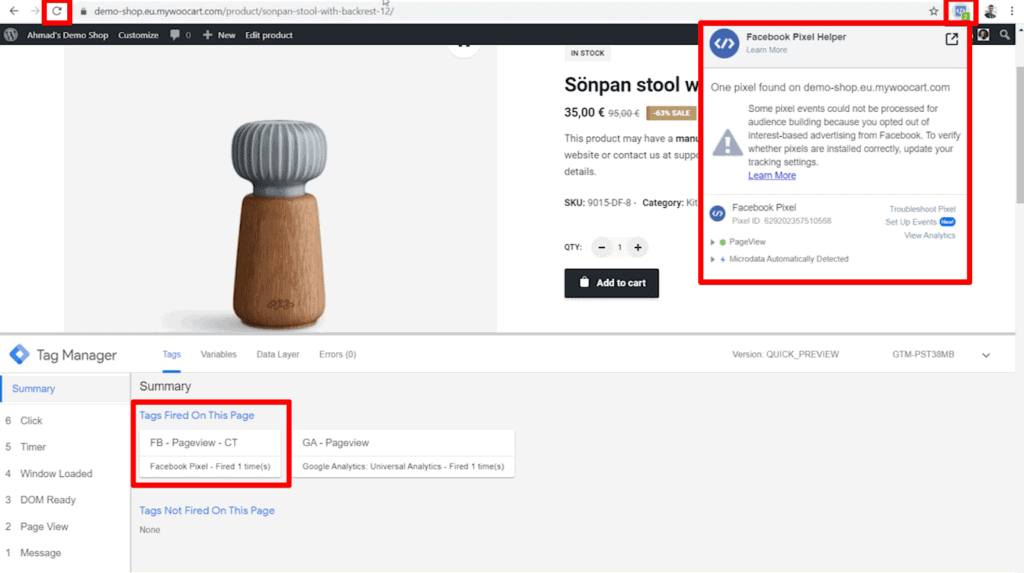Click the -63% SALE badge
This screenshot has width=1024, height=573.
671,113
